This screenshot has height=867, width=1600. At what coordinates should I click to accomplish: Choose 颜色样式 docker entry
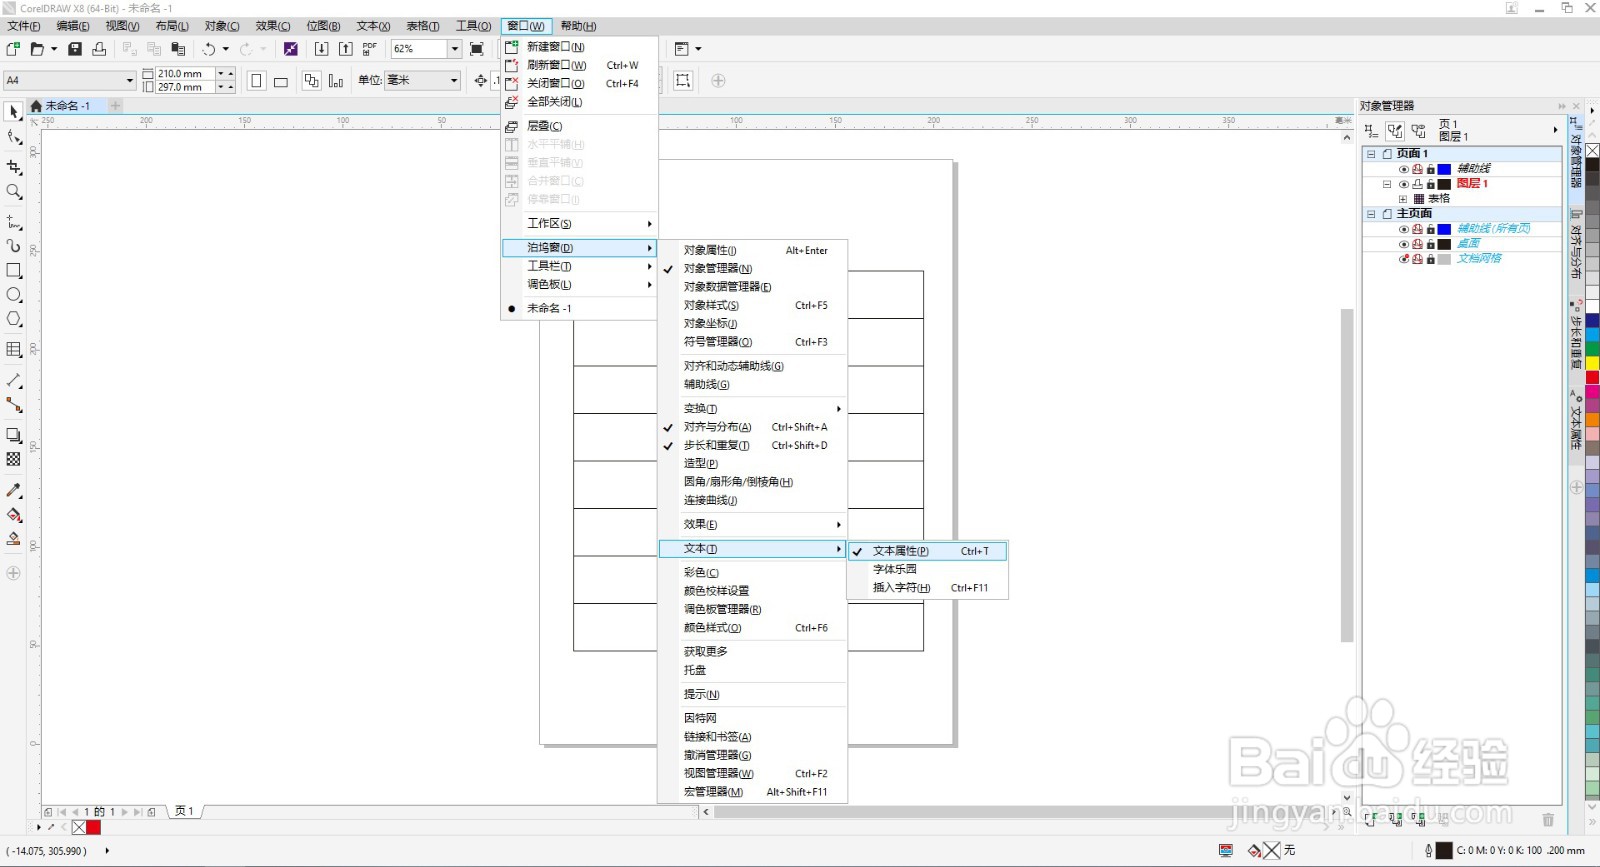[x=752, y=628]
